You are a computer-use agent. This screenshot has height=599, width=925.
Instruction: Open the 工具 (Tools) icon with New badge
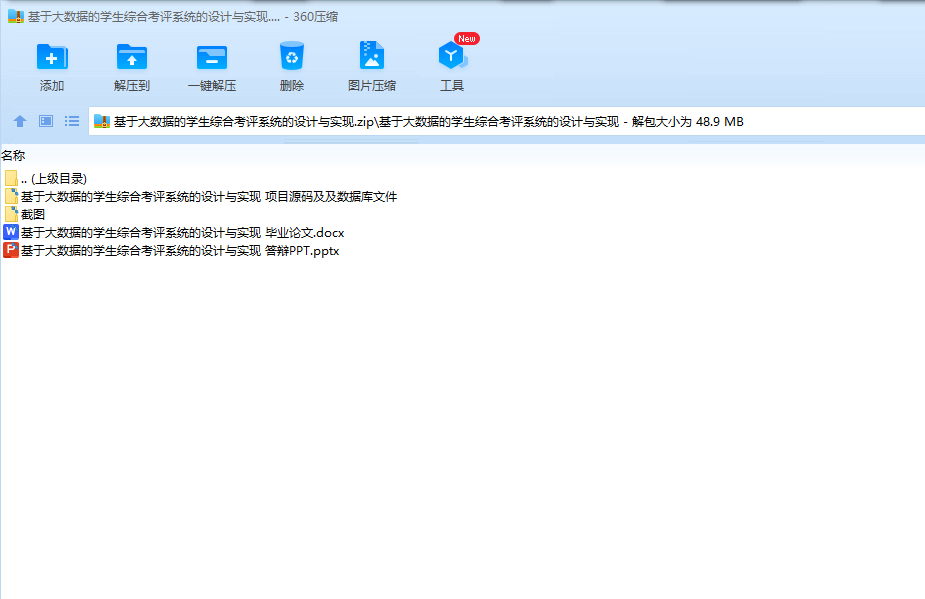tap(453, 56)
